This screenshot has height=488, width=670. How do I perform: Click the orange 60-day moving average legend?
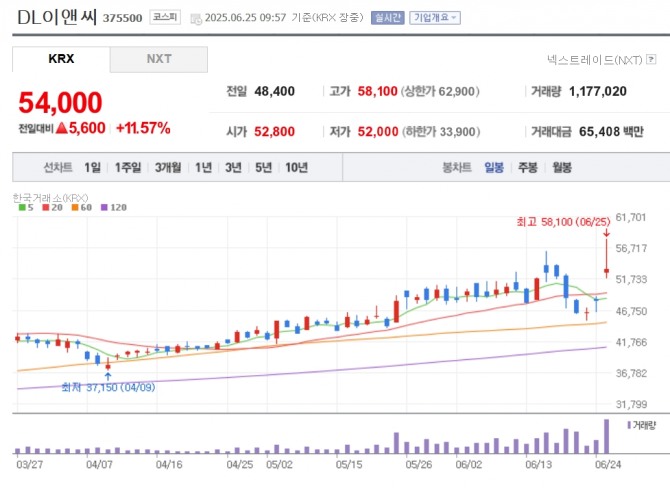[x=82, y=208]
